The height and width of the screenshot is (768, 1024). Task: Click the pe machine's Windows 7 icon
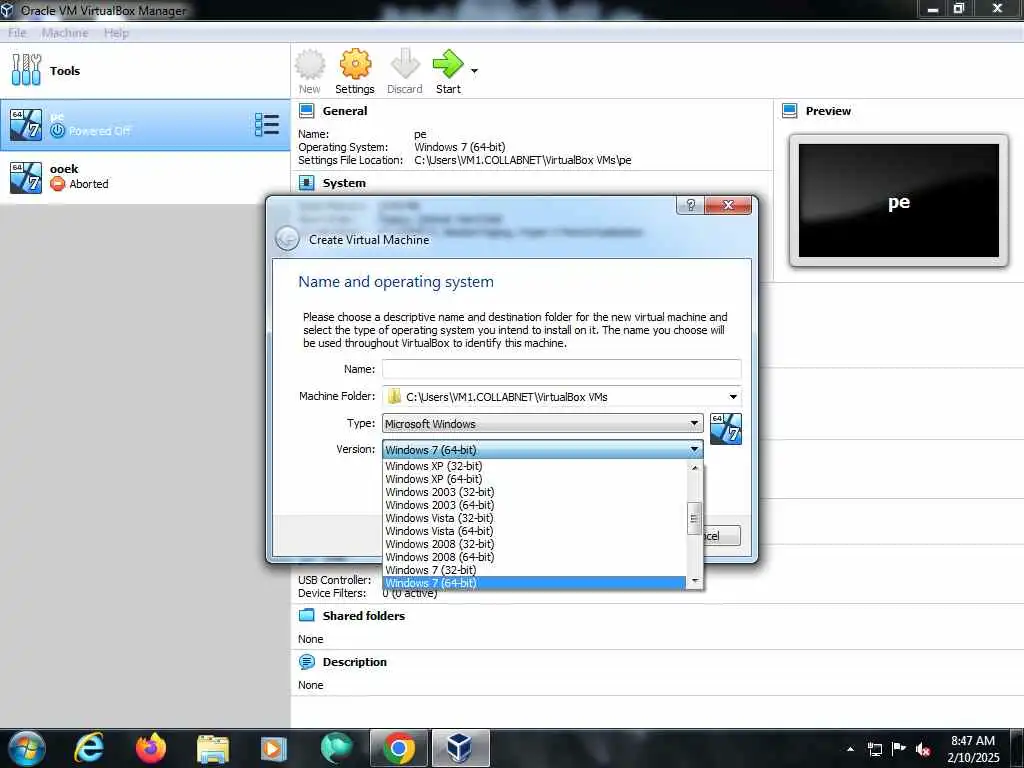click(x=26, y=125)
